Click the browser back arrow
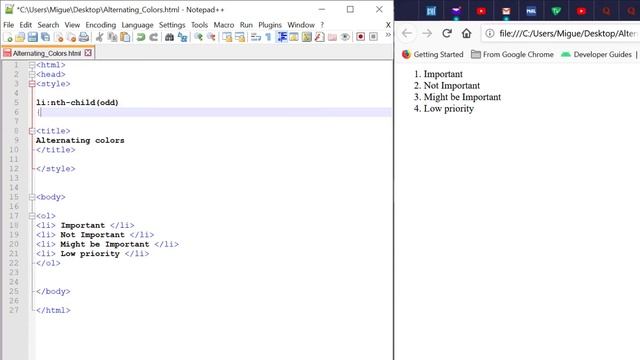640x360 pixels. 407,33
